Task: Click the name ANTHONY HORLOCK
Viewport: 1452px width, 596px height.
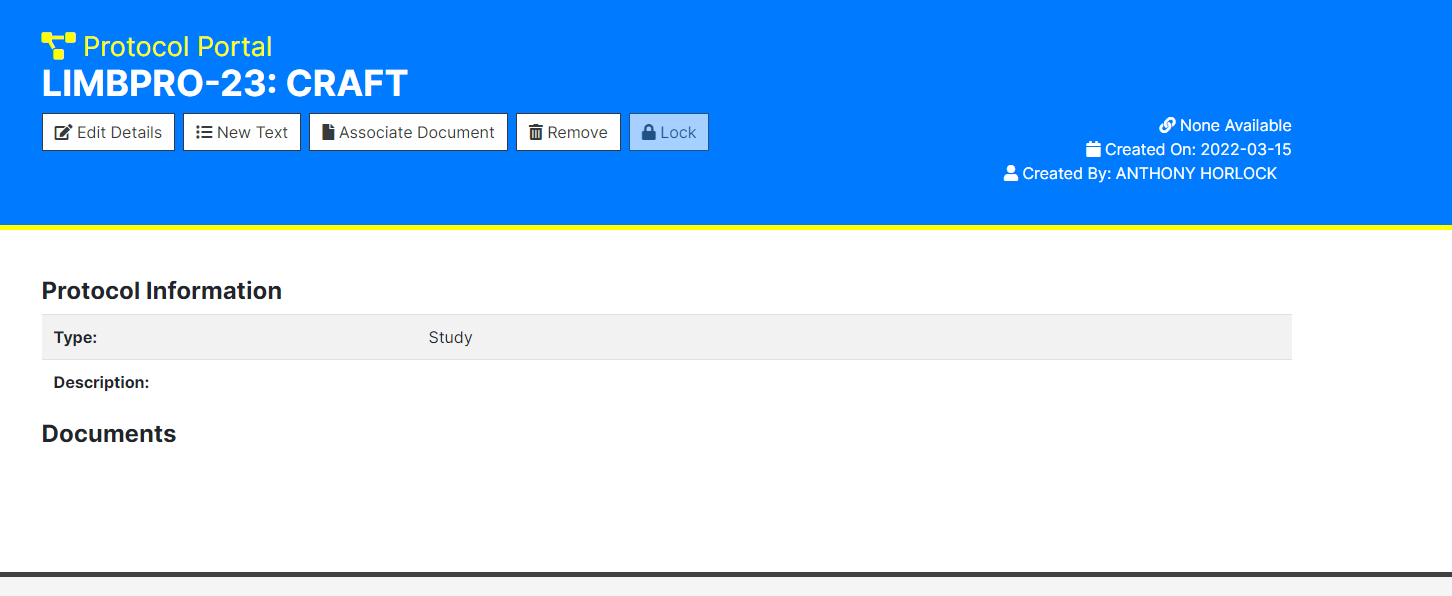Action: click(1196, 172)
